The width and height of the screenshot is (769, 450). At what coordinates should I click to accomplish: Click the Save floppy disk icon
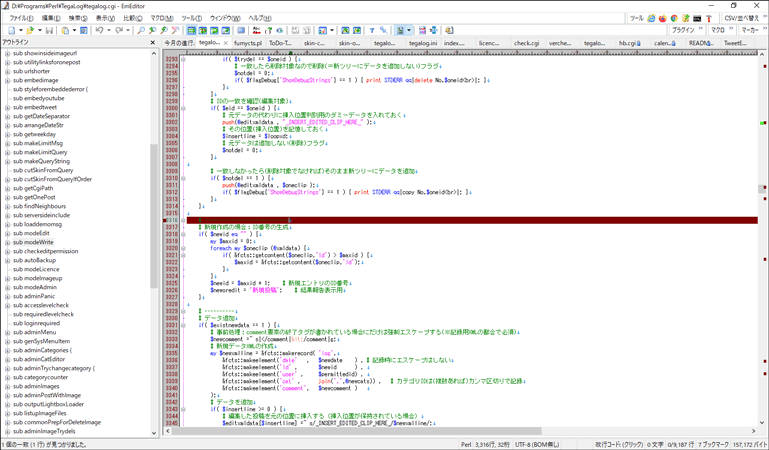click(49, 30)
